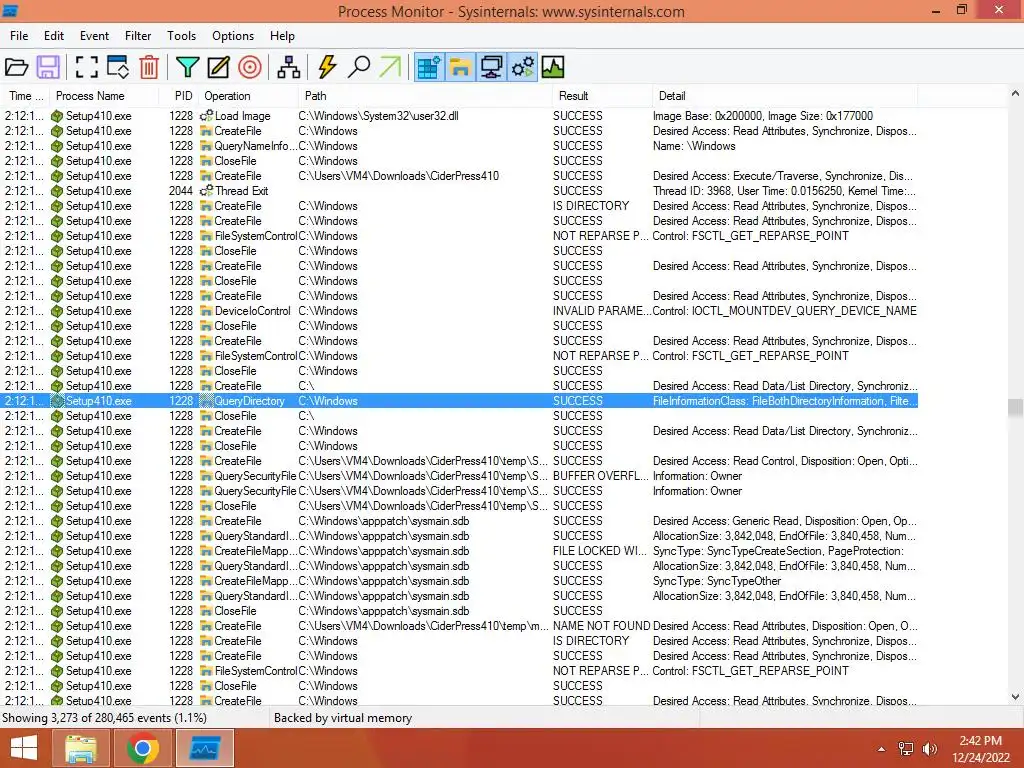1024x768 pixels.
Task: Click the Path column header
Action: 424,96
